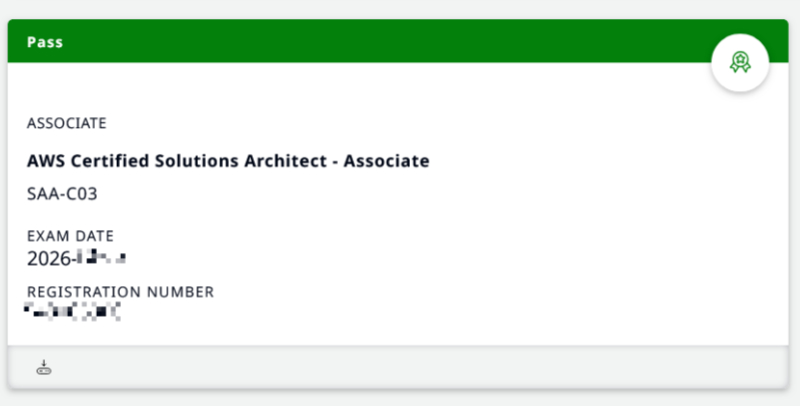Viewport: 800px width, 406px height.
Task: Select the Pass status text
Action: (45, 42)
